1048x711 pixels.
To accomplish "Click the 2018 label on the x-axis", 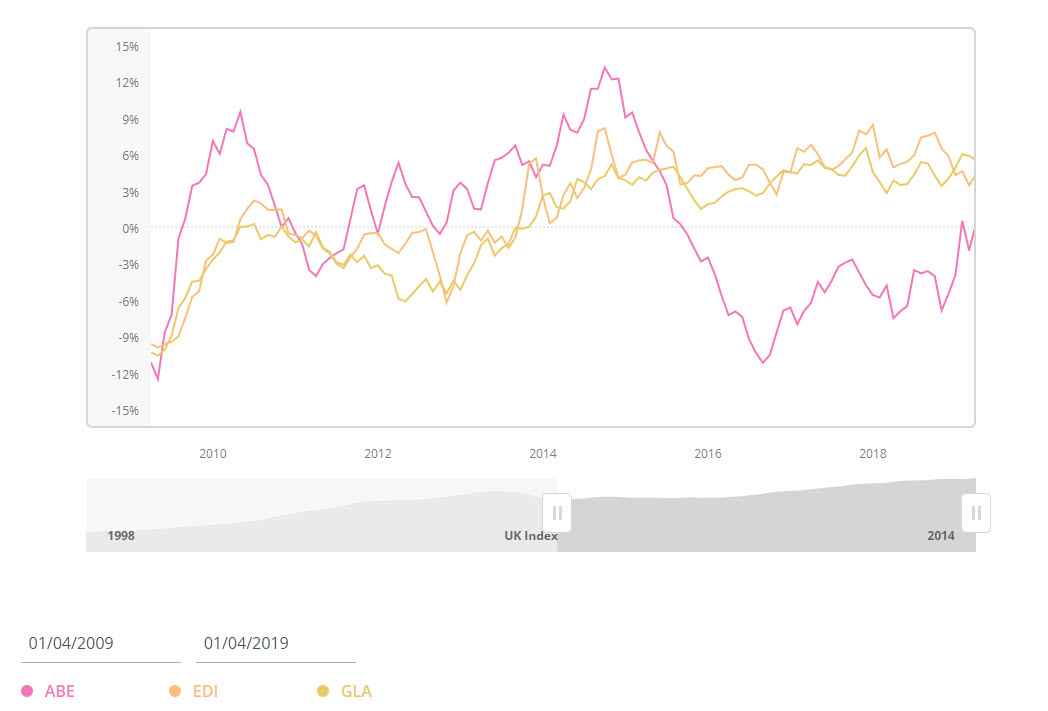I will tap(873, 453).
